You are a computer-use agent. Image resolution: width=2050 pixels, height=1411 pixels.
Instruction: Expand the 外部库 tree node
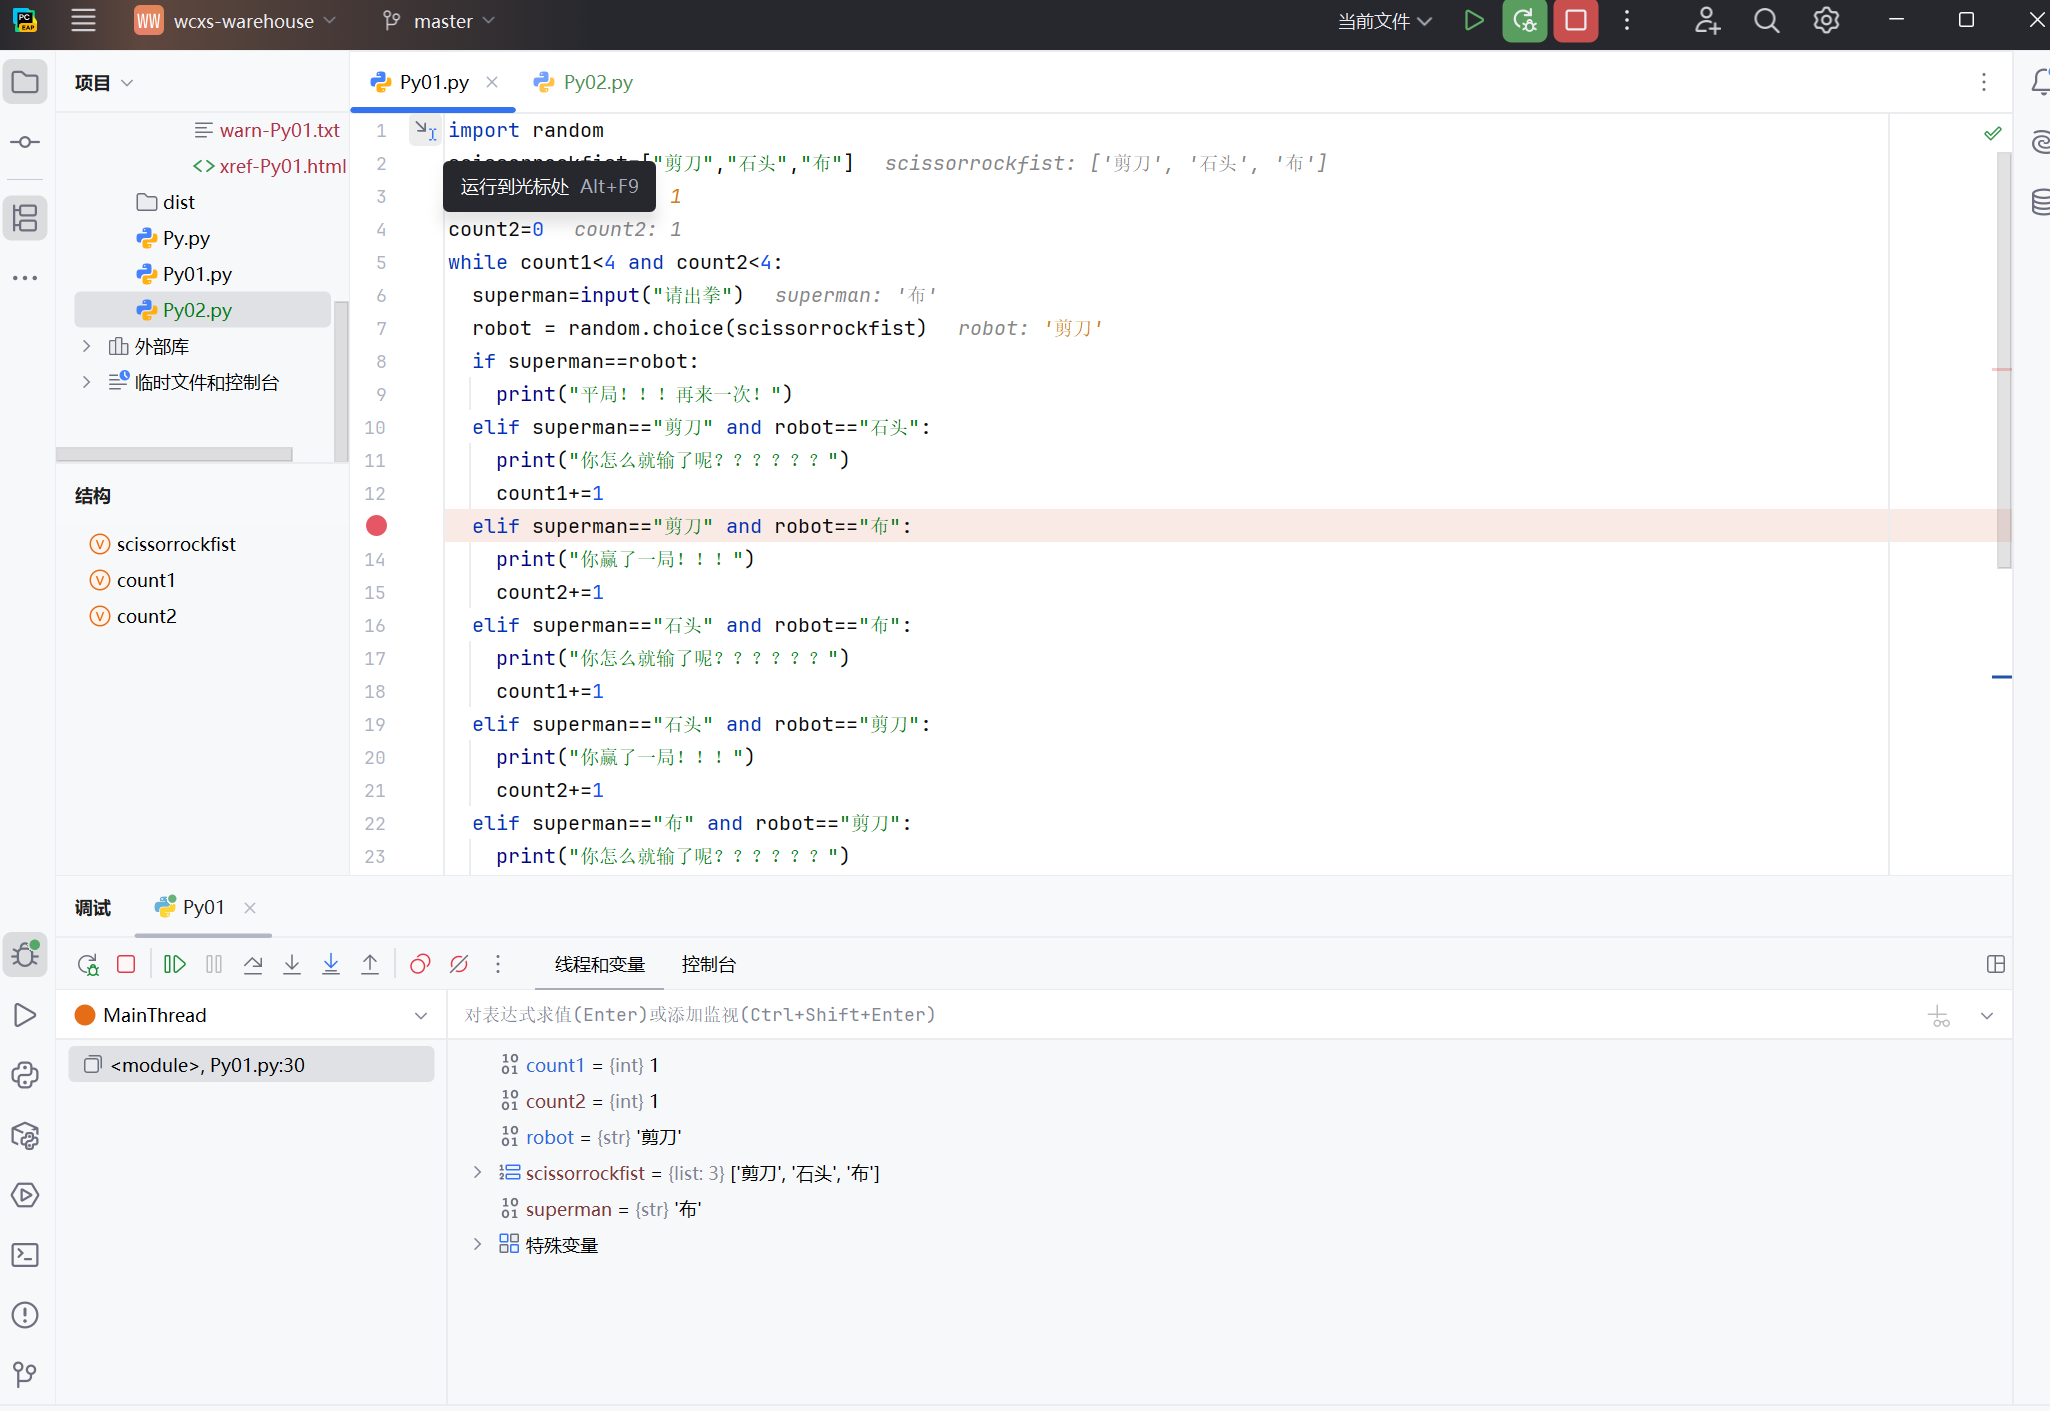(x=87, y=346)
